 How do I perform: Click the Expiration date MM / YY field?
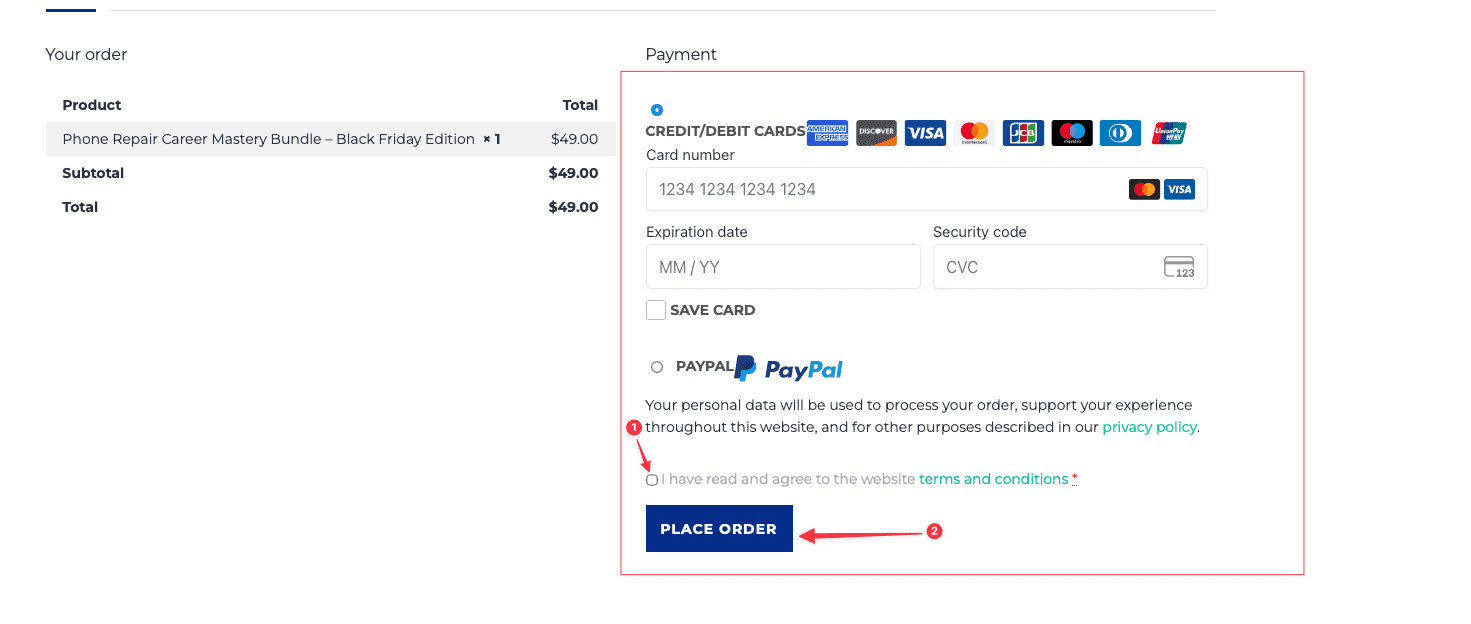click(783, 267)
